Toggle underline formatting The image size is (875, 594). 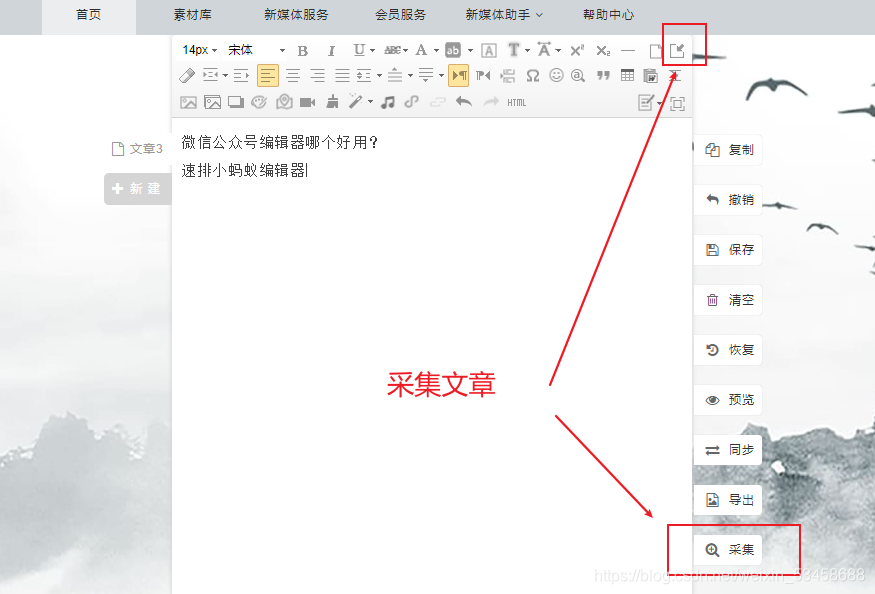(x=359, y=50)
